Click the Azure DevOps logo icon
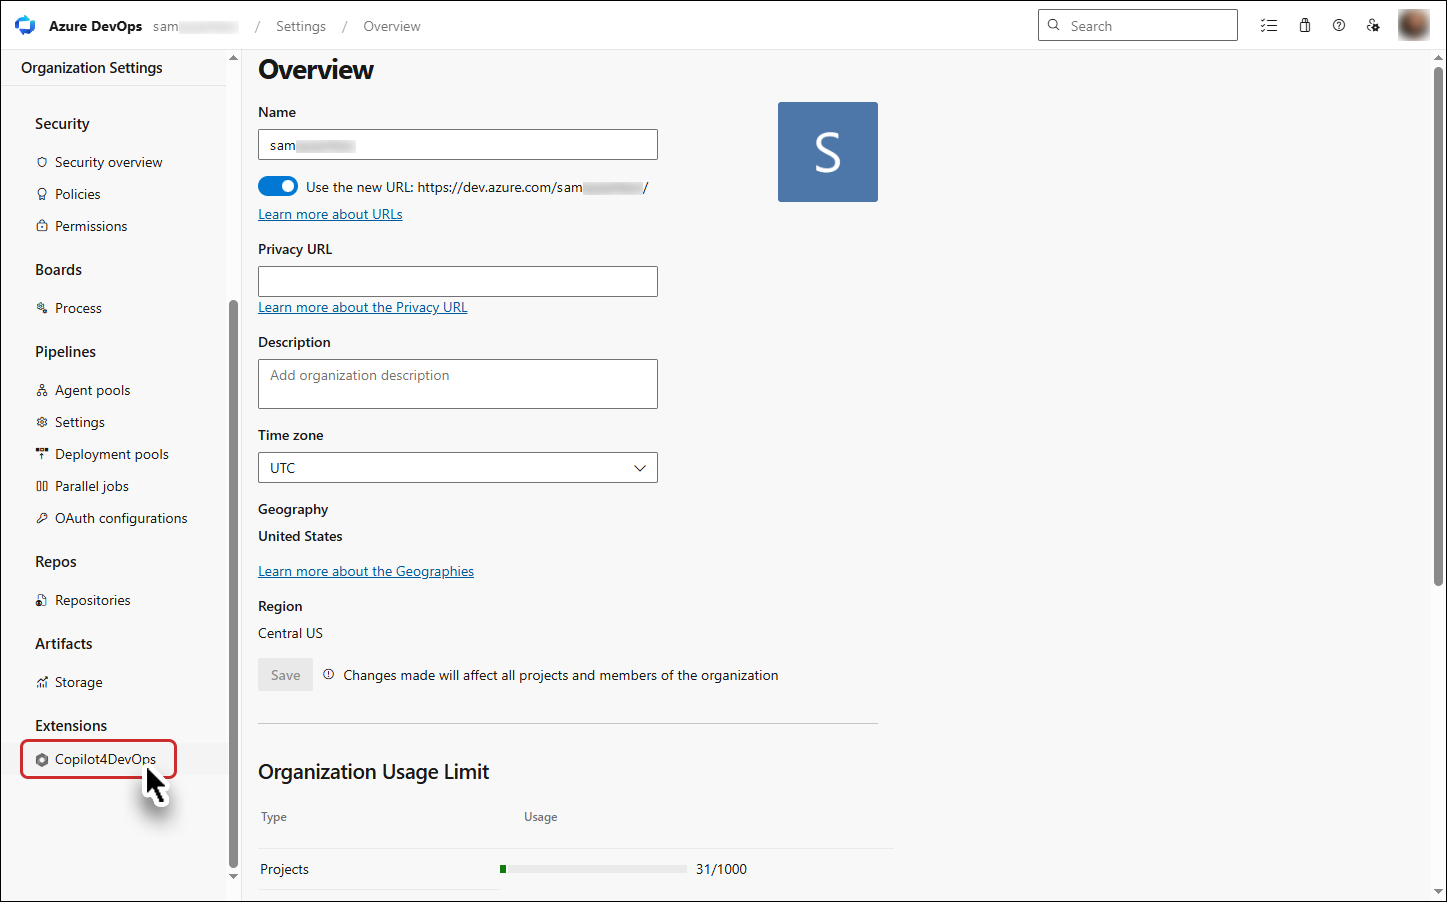Image resolution: width=1447 pixels, height=902 pixels. (x=25, y=26)
